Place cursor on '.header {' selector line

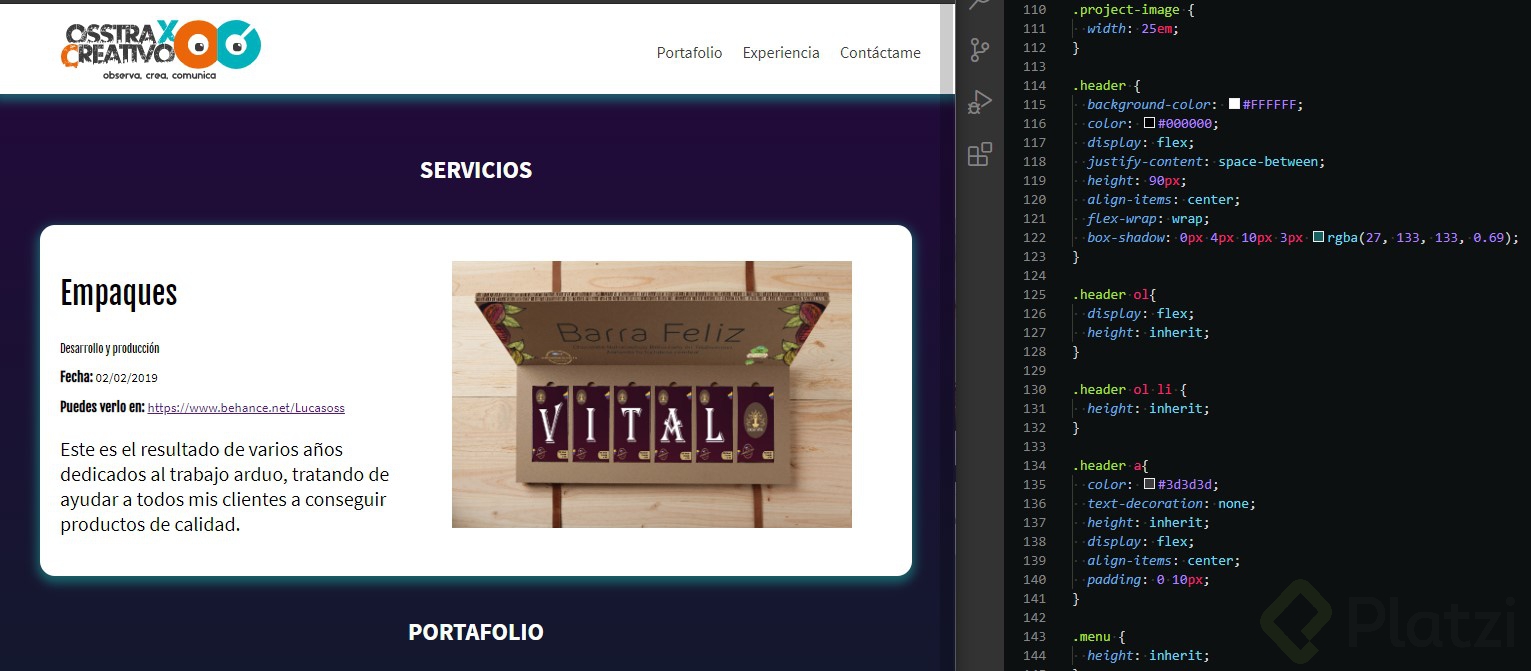[1106, 86]
